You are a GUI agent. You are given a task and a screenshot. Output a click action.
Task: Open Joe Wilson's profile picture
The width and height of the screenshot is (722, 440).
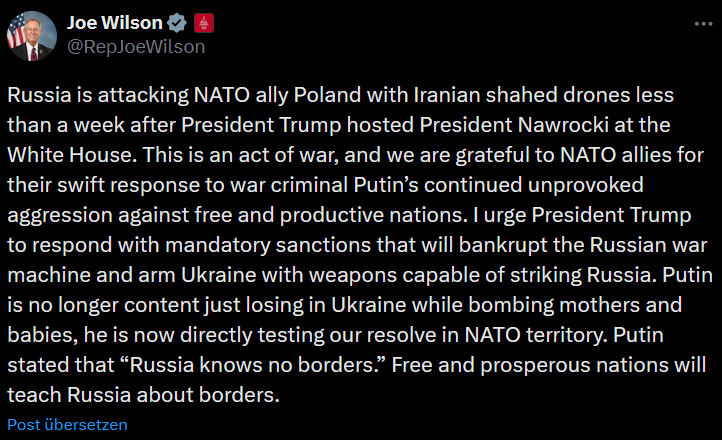tap(32, 36)
